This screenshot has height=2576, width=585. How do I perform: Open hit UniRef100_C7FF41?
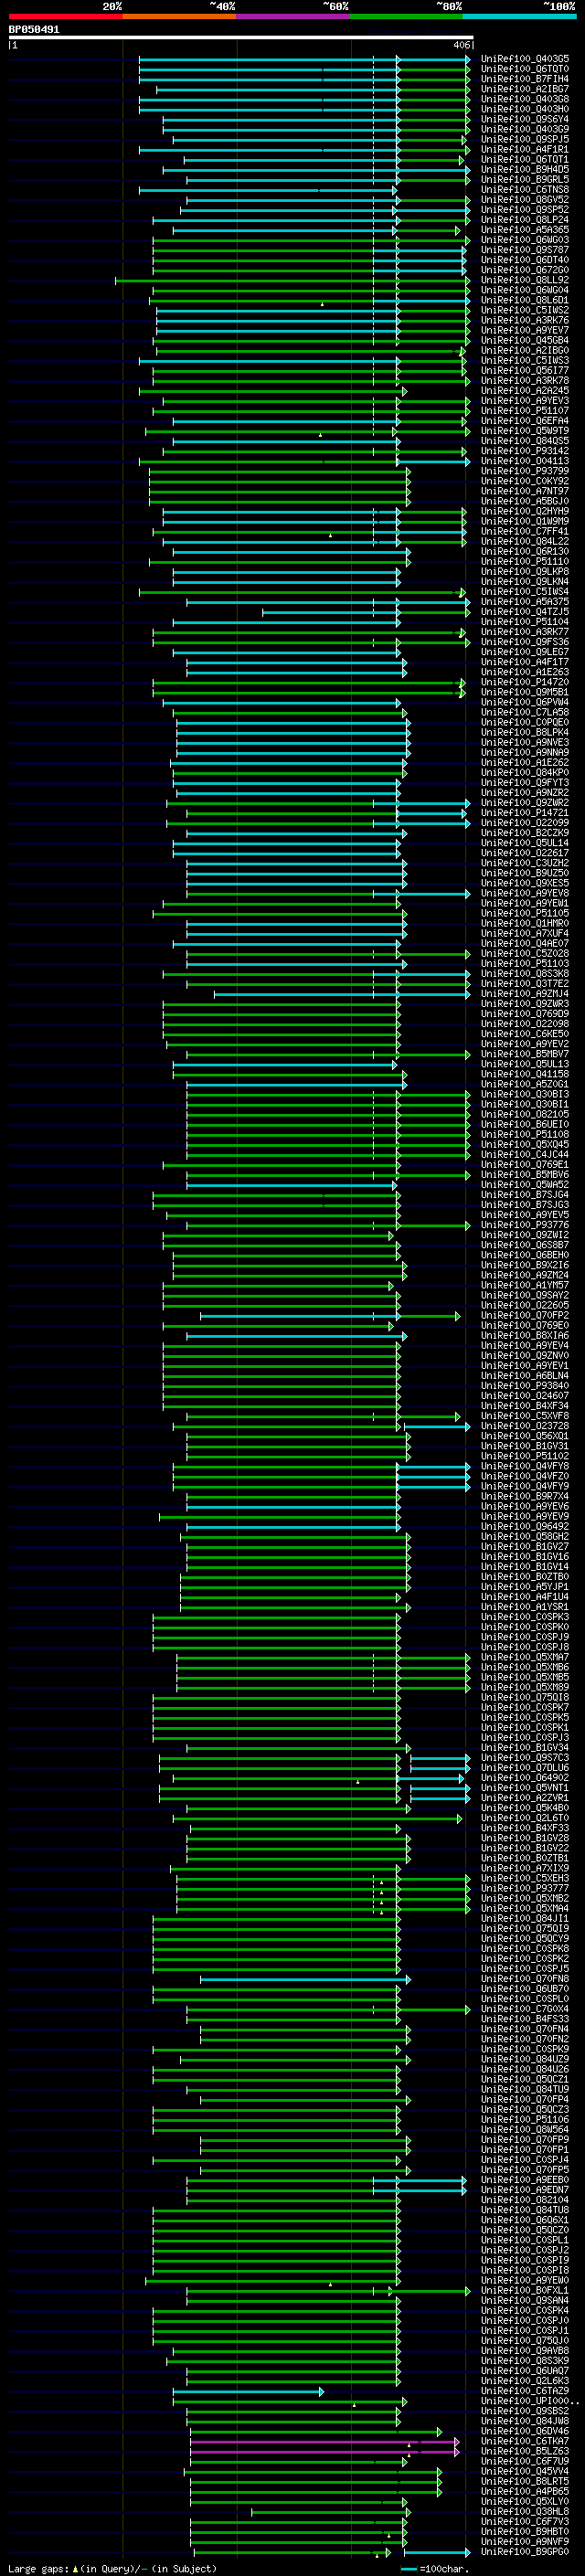(525, 531)
